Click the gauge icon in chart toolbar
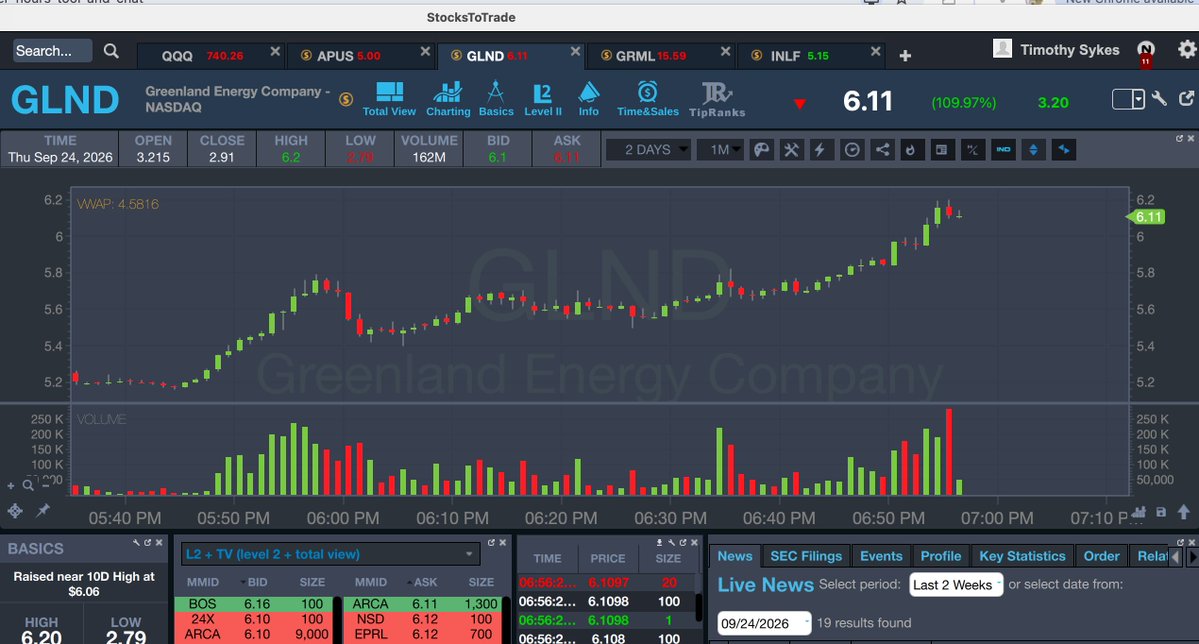Viewport: 1199px width, 644px height. (851, 150)
